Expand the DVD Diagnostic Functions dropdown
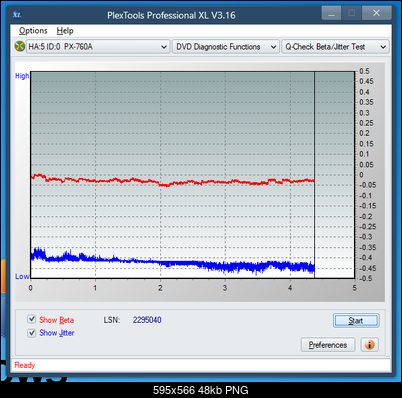Screen dimensions: 402x398 point(226,47)
